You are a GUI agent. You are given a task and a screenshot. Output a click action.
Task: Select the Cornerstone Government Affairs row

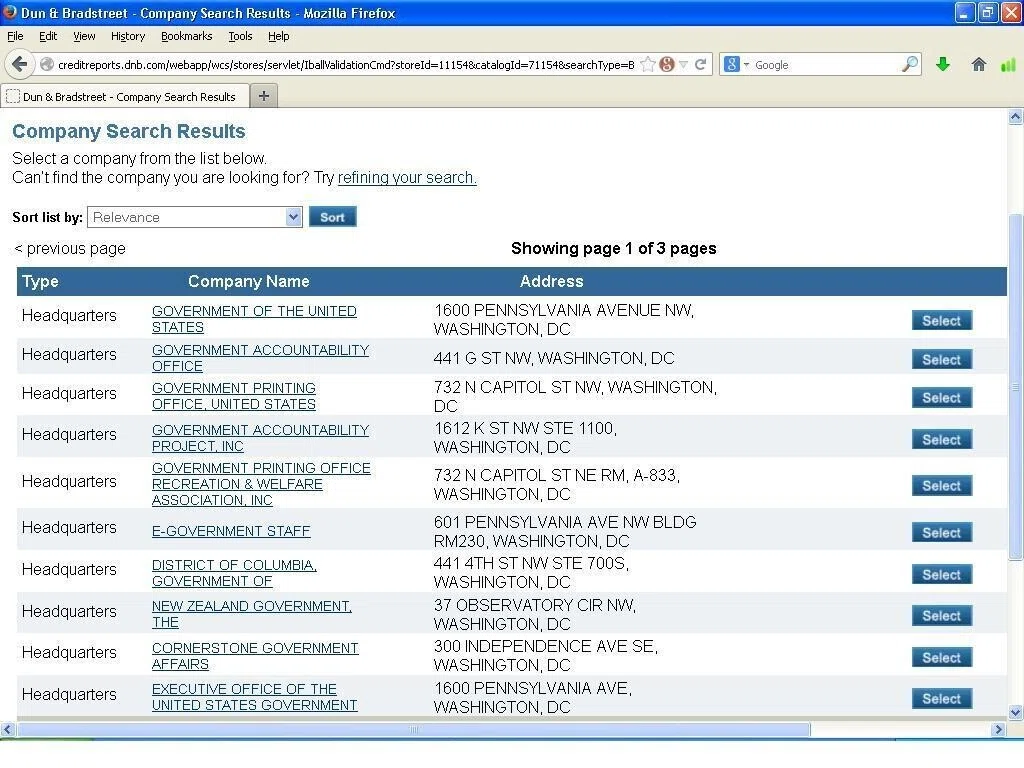[x=942, y=658]
